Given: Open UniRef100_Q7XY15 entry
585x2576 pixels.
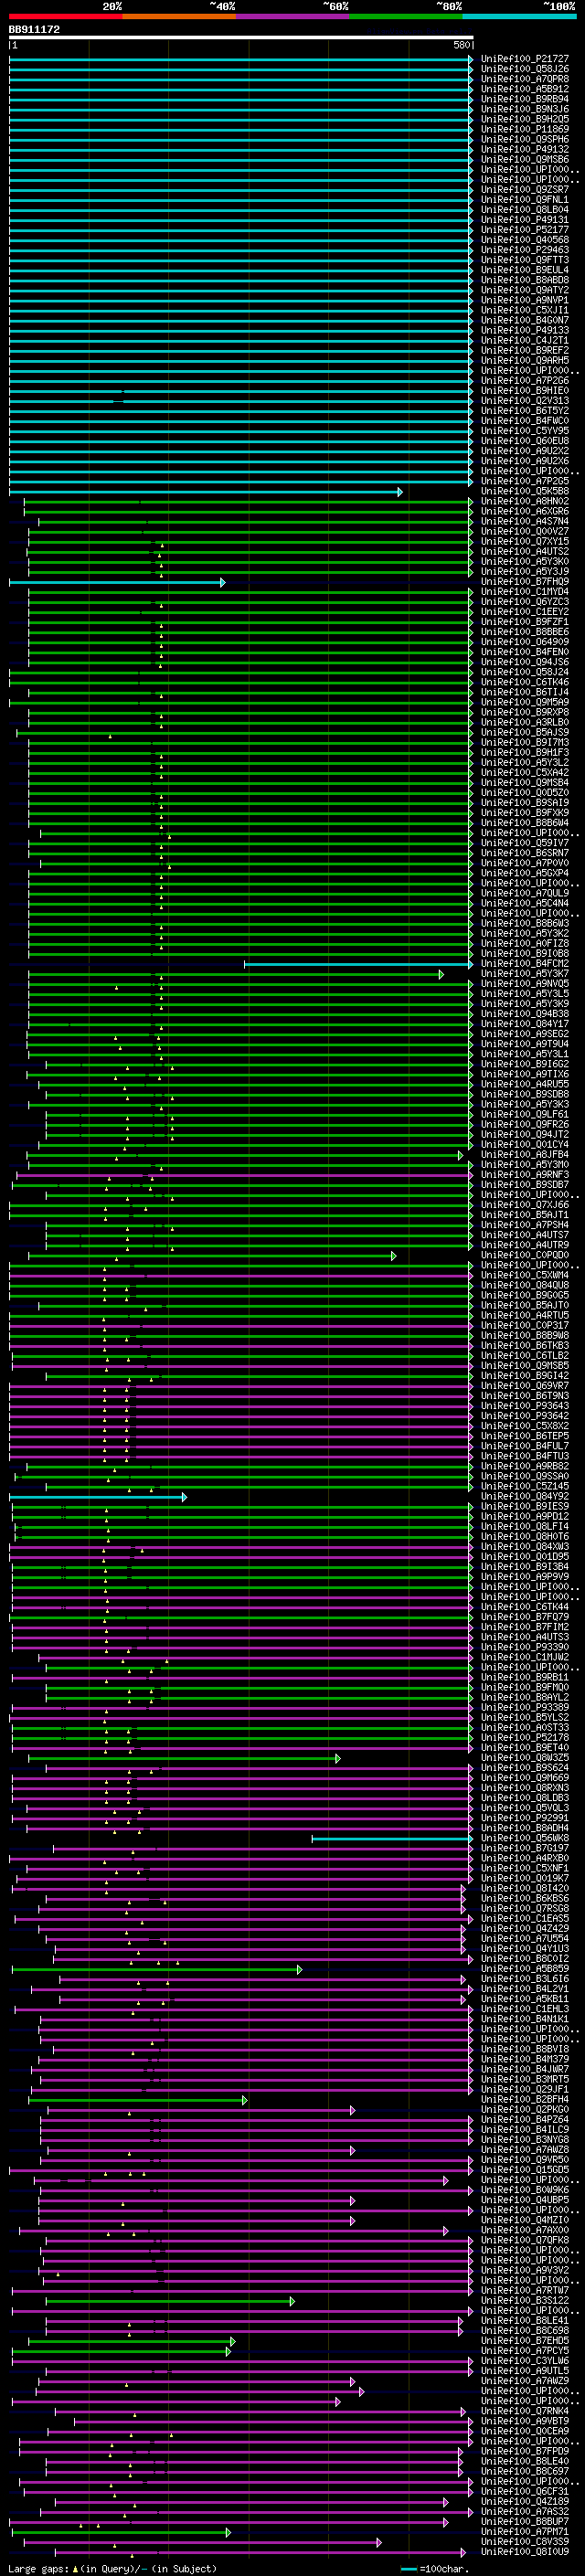Looking at the screenshot, I should pyautogui.click(x=524, y=541).
